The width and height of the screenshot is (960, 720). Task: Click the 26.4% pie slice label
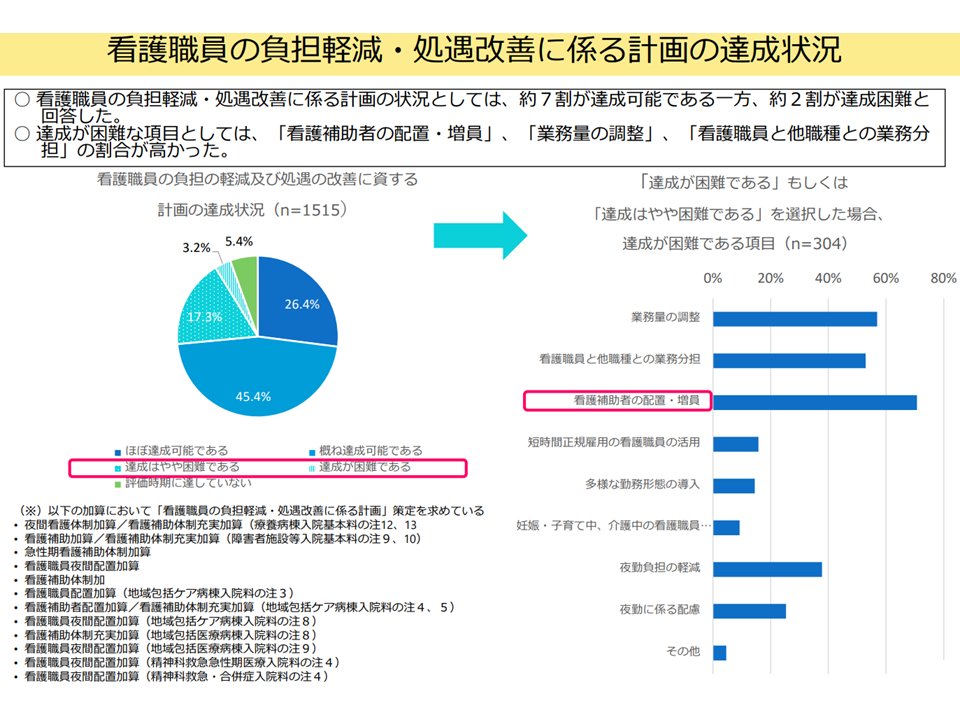302,304
